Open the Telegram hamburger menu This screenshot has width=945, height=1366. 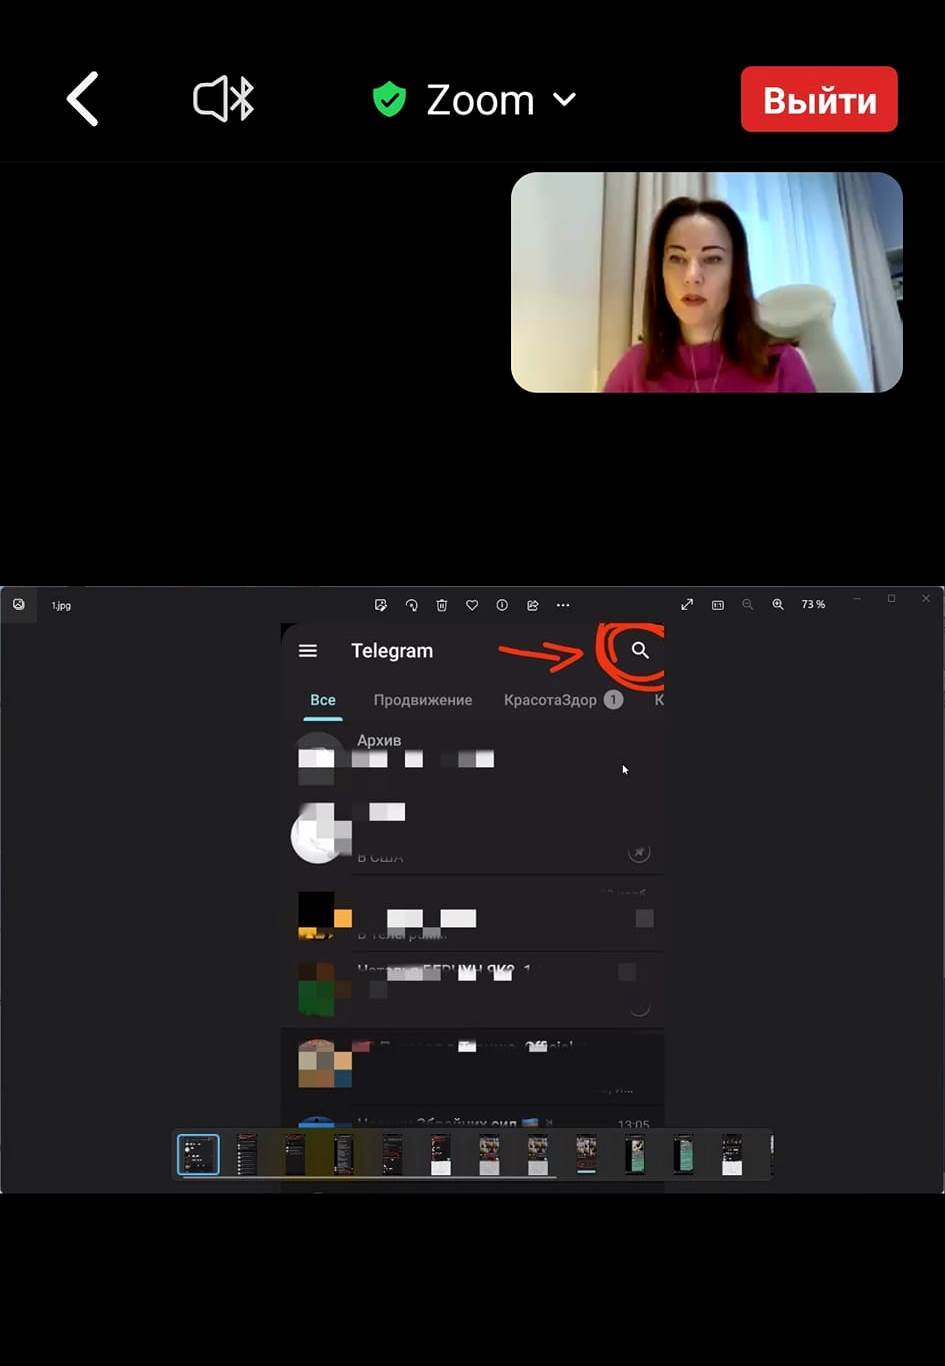pyautogui.click(x=308, y=651)
